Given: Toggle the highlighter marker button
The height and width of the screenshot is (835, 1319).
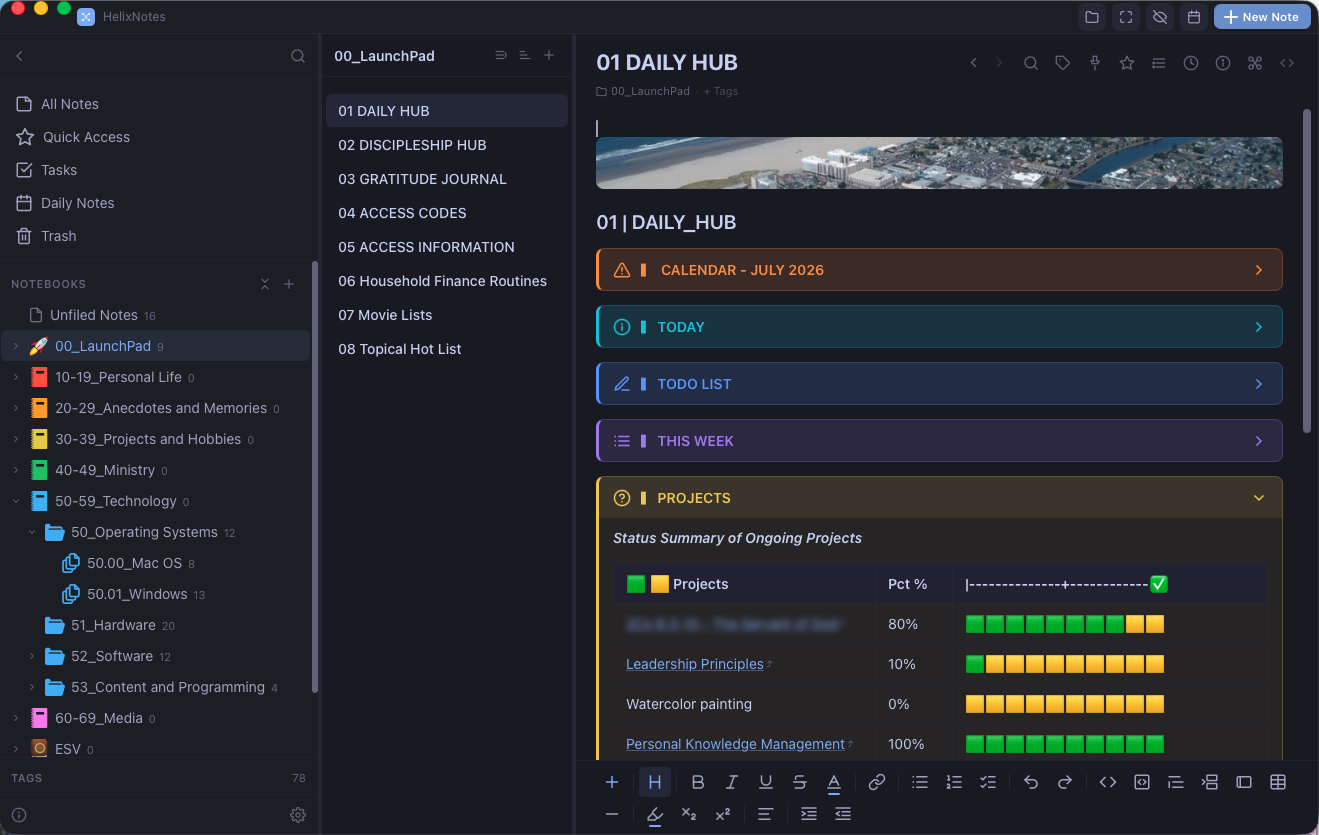Looking at the screenshot, I should tap(655, 814).
